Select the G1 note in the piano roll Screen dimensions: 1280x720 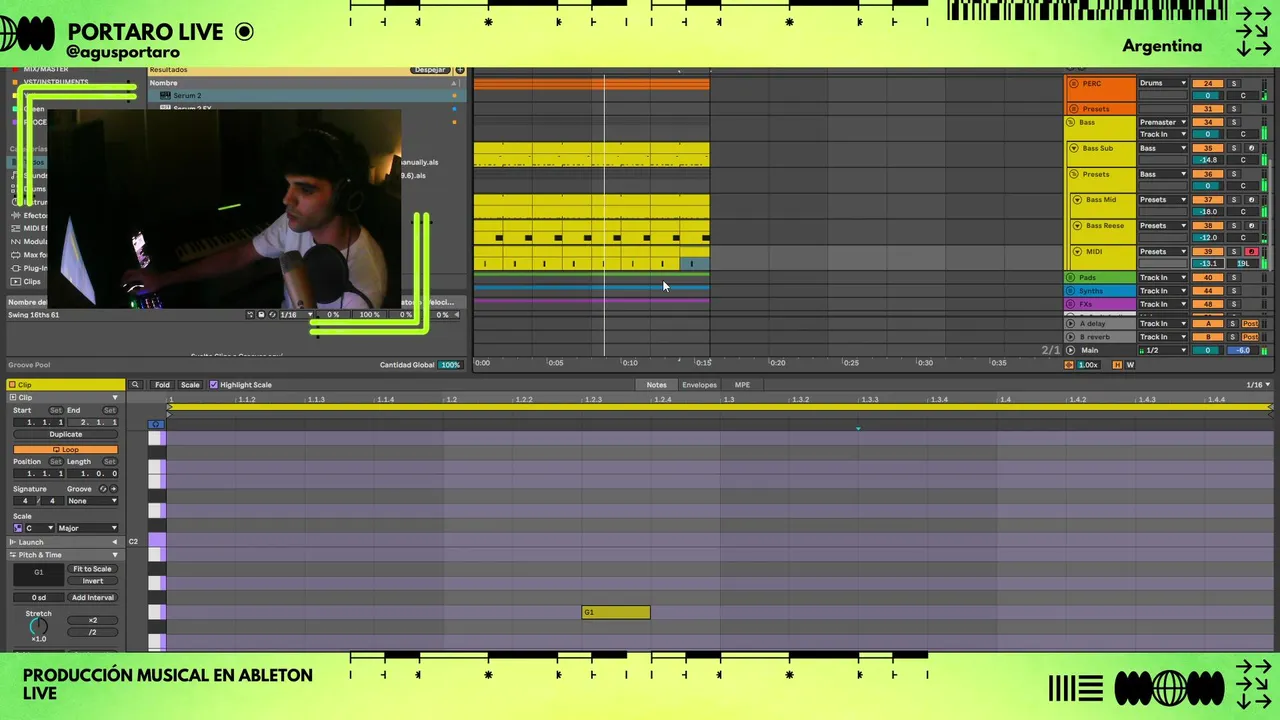(616, 612)
